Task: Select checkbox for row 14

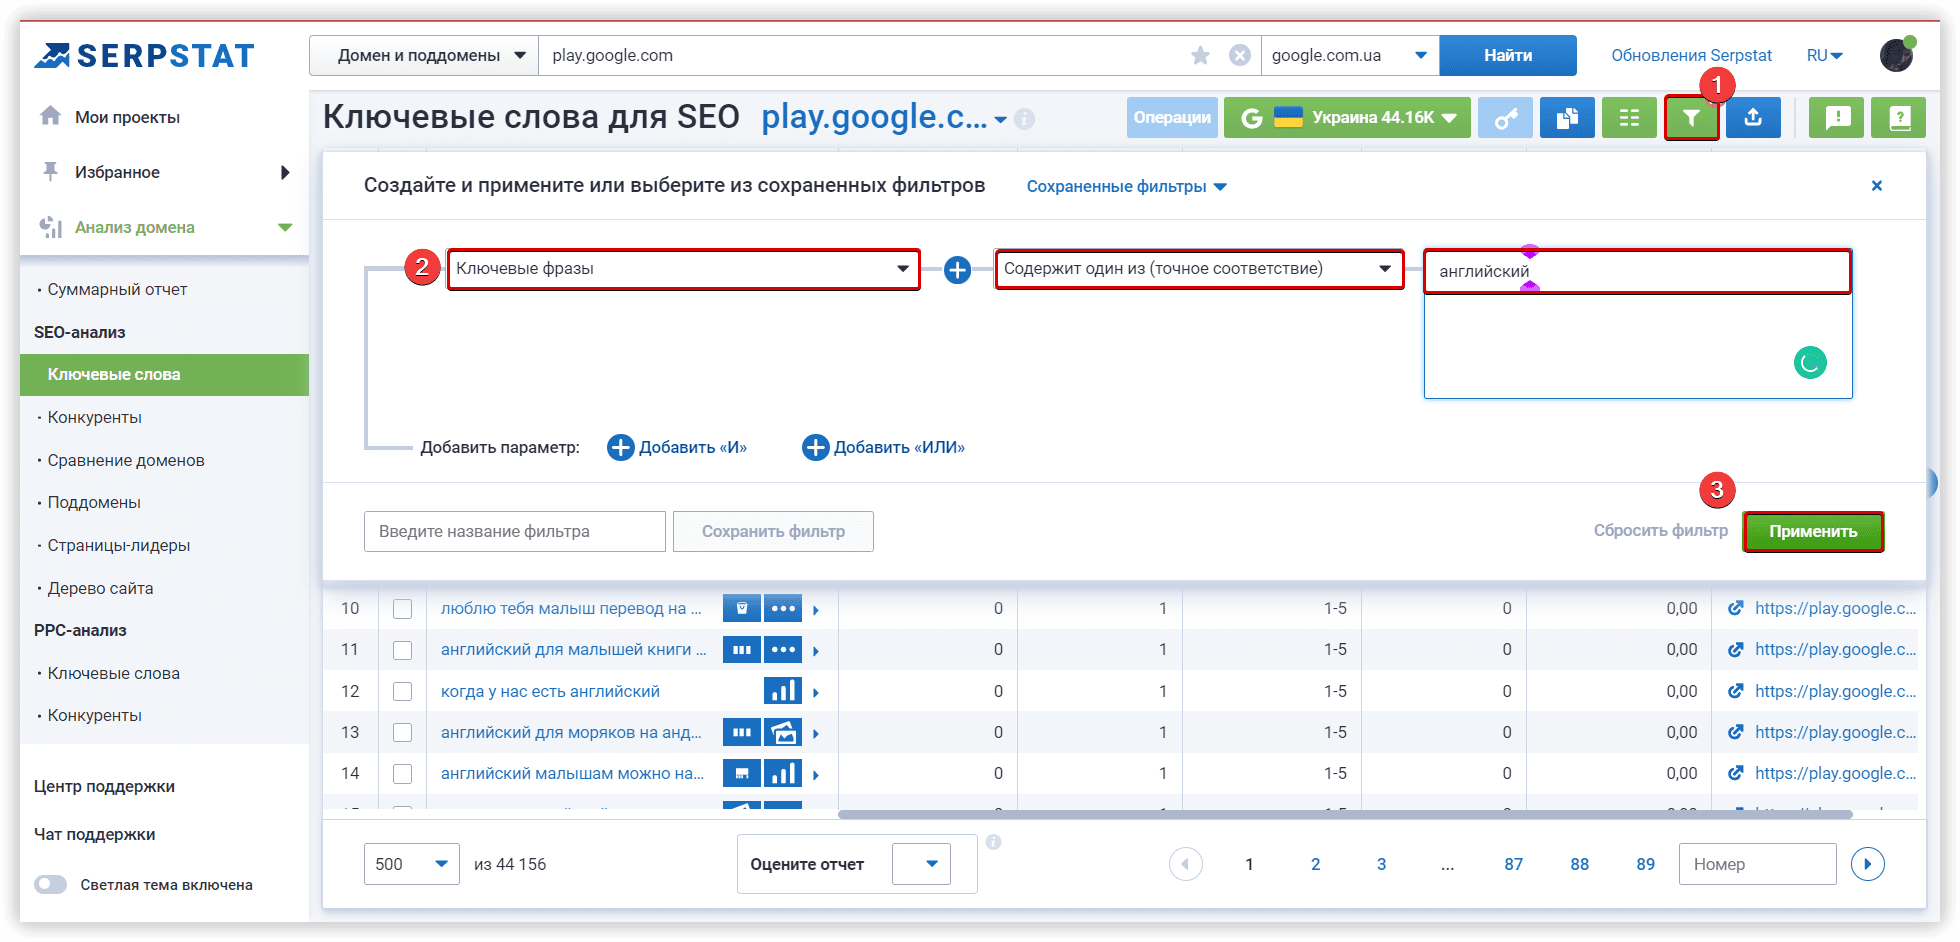Action: (403, 774)
